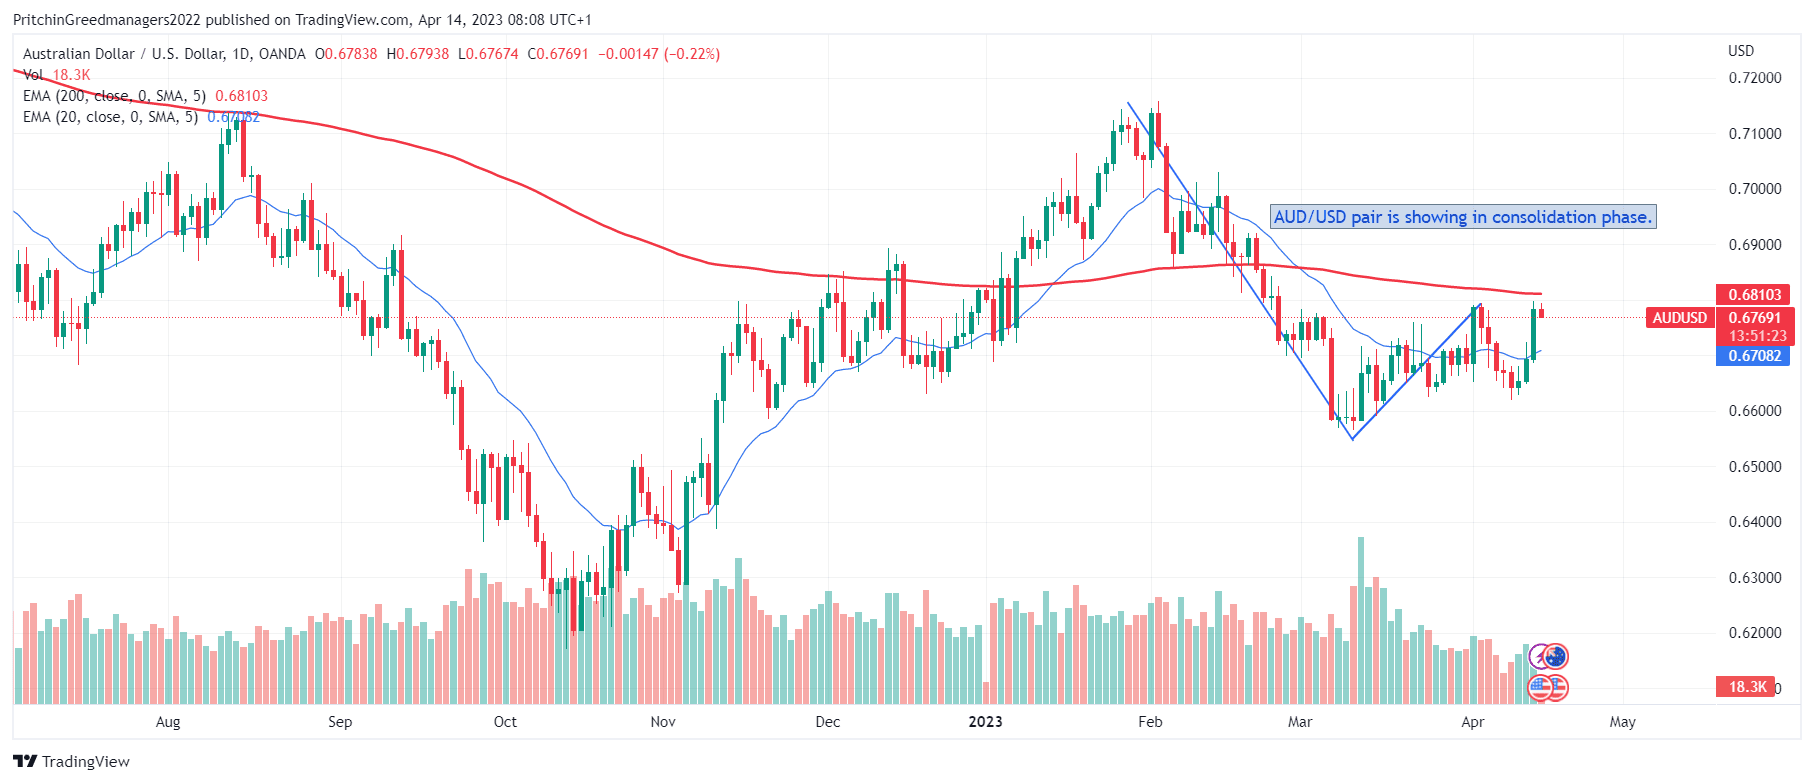Click the Australian flag event icon
1814x783 pixels.
[1555, 657]
